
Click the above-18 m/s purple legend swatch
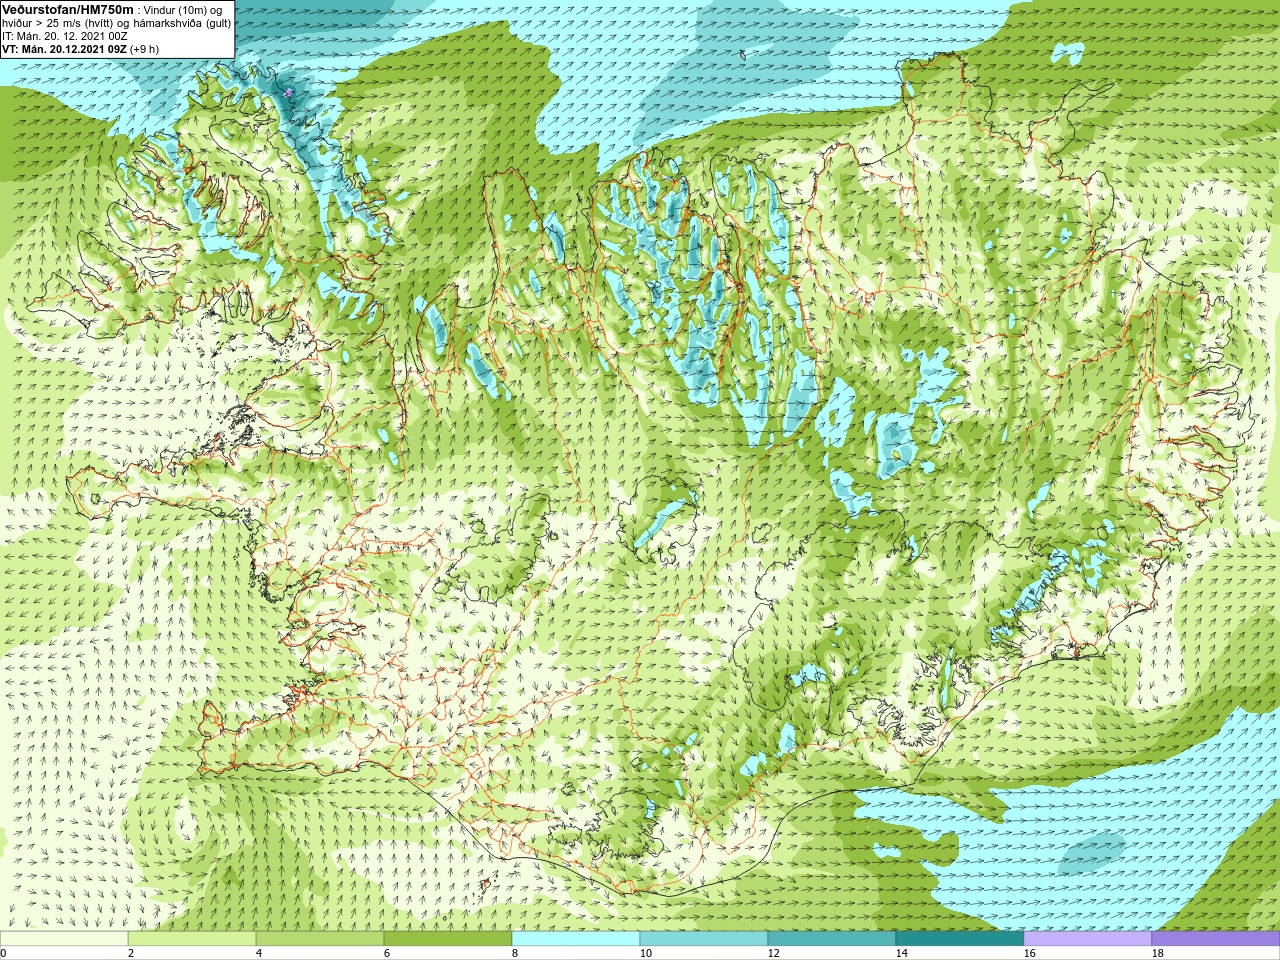tap(1216, 939)
